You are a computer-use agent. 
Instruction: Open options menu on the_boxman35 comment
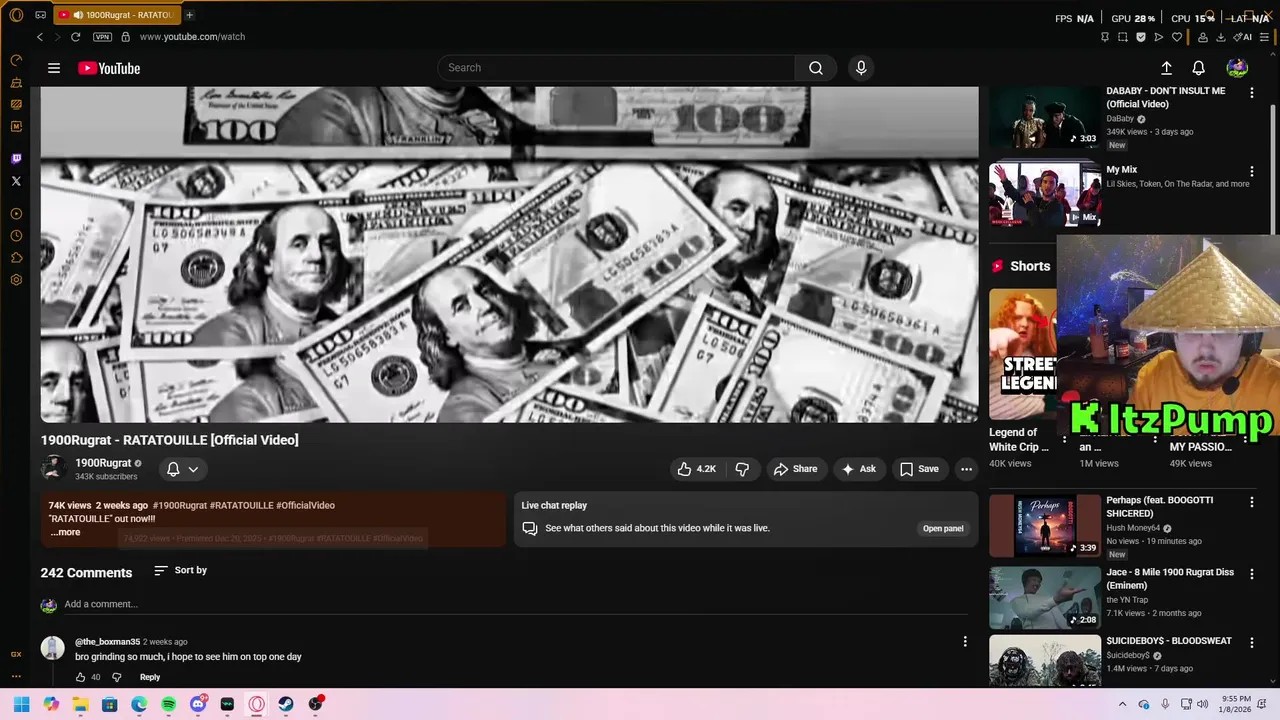(x=965, y=642)
